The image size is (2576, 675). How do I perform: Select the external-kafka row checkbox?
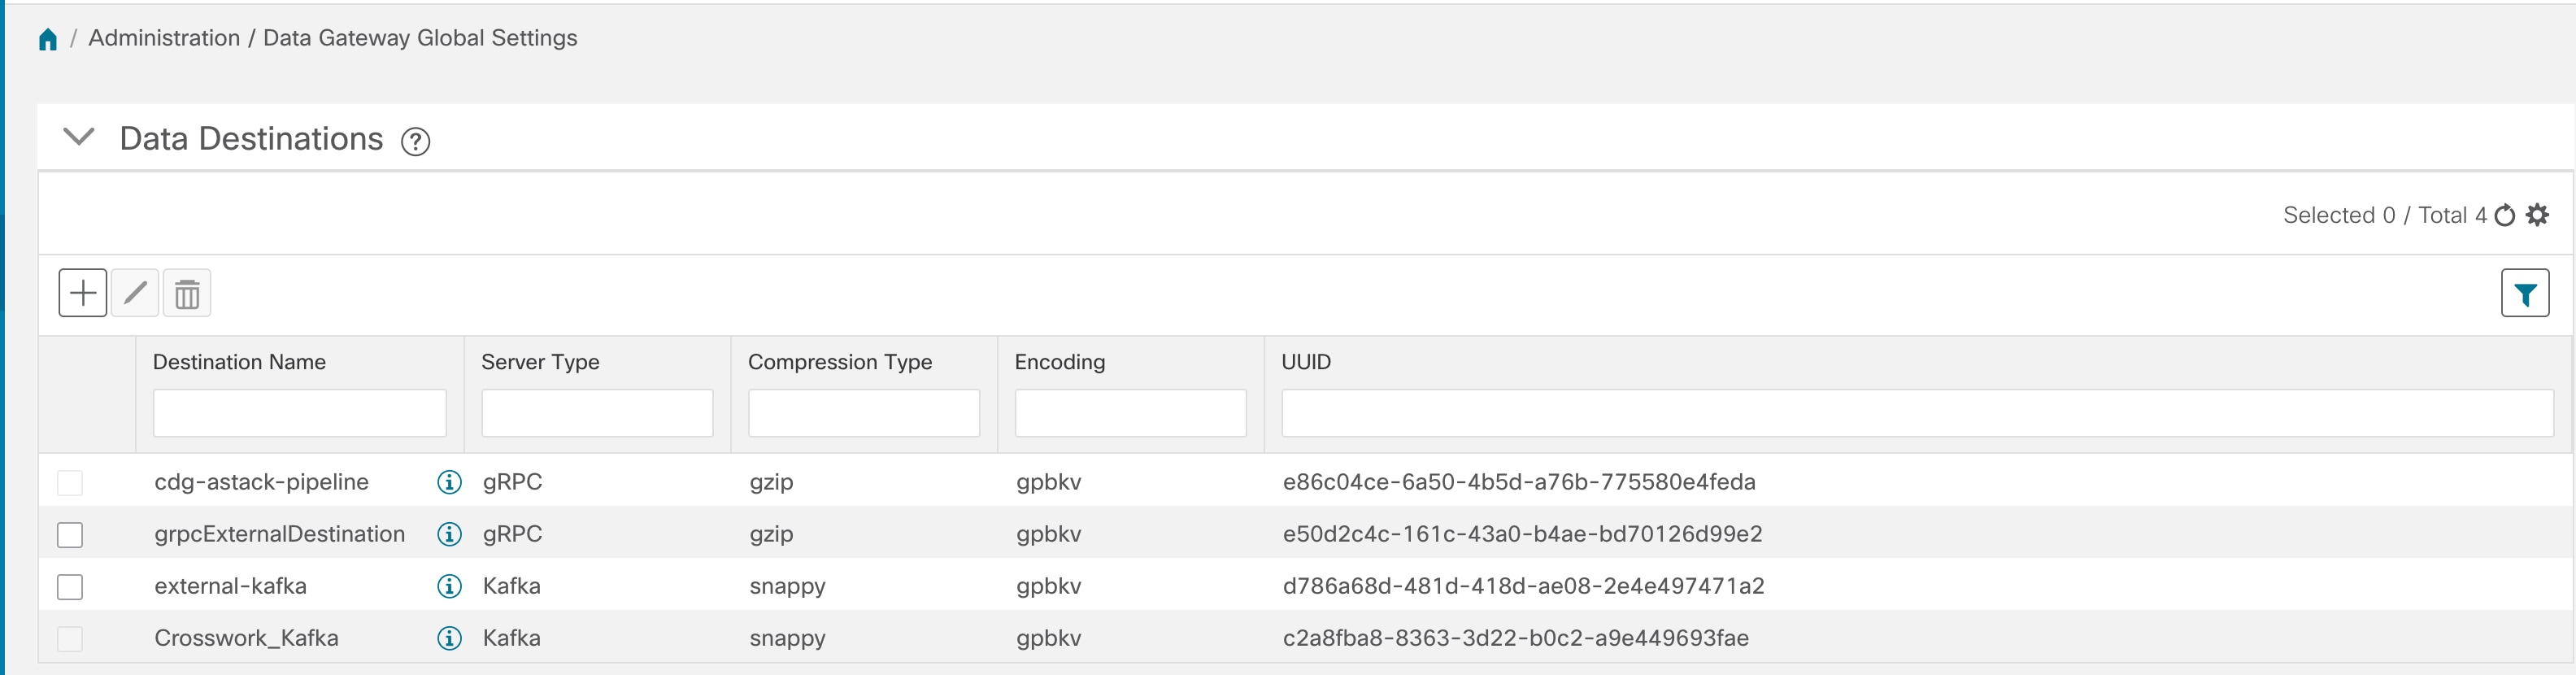70,587
